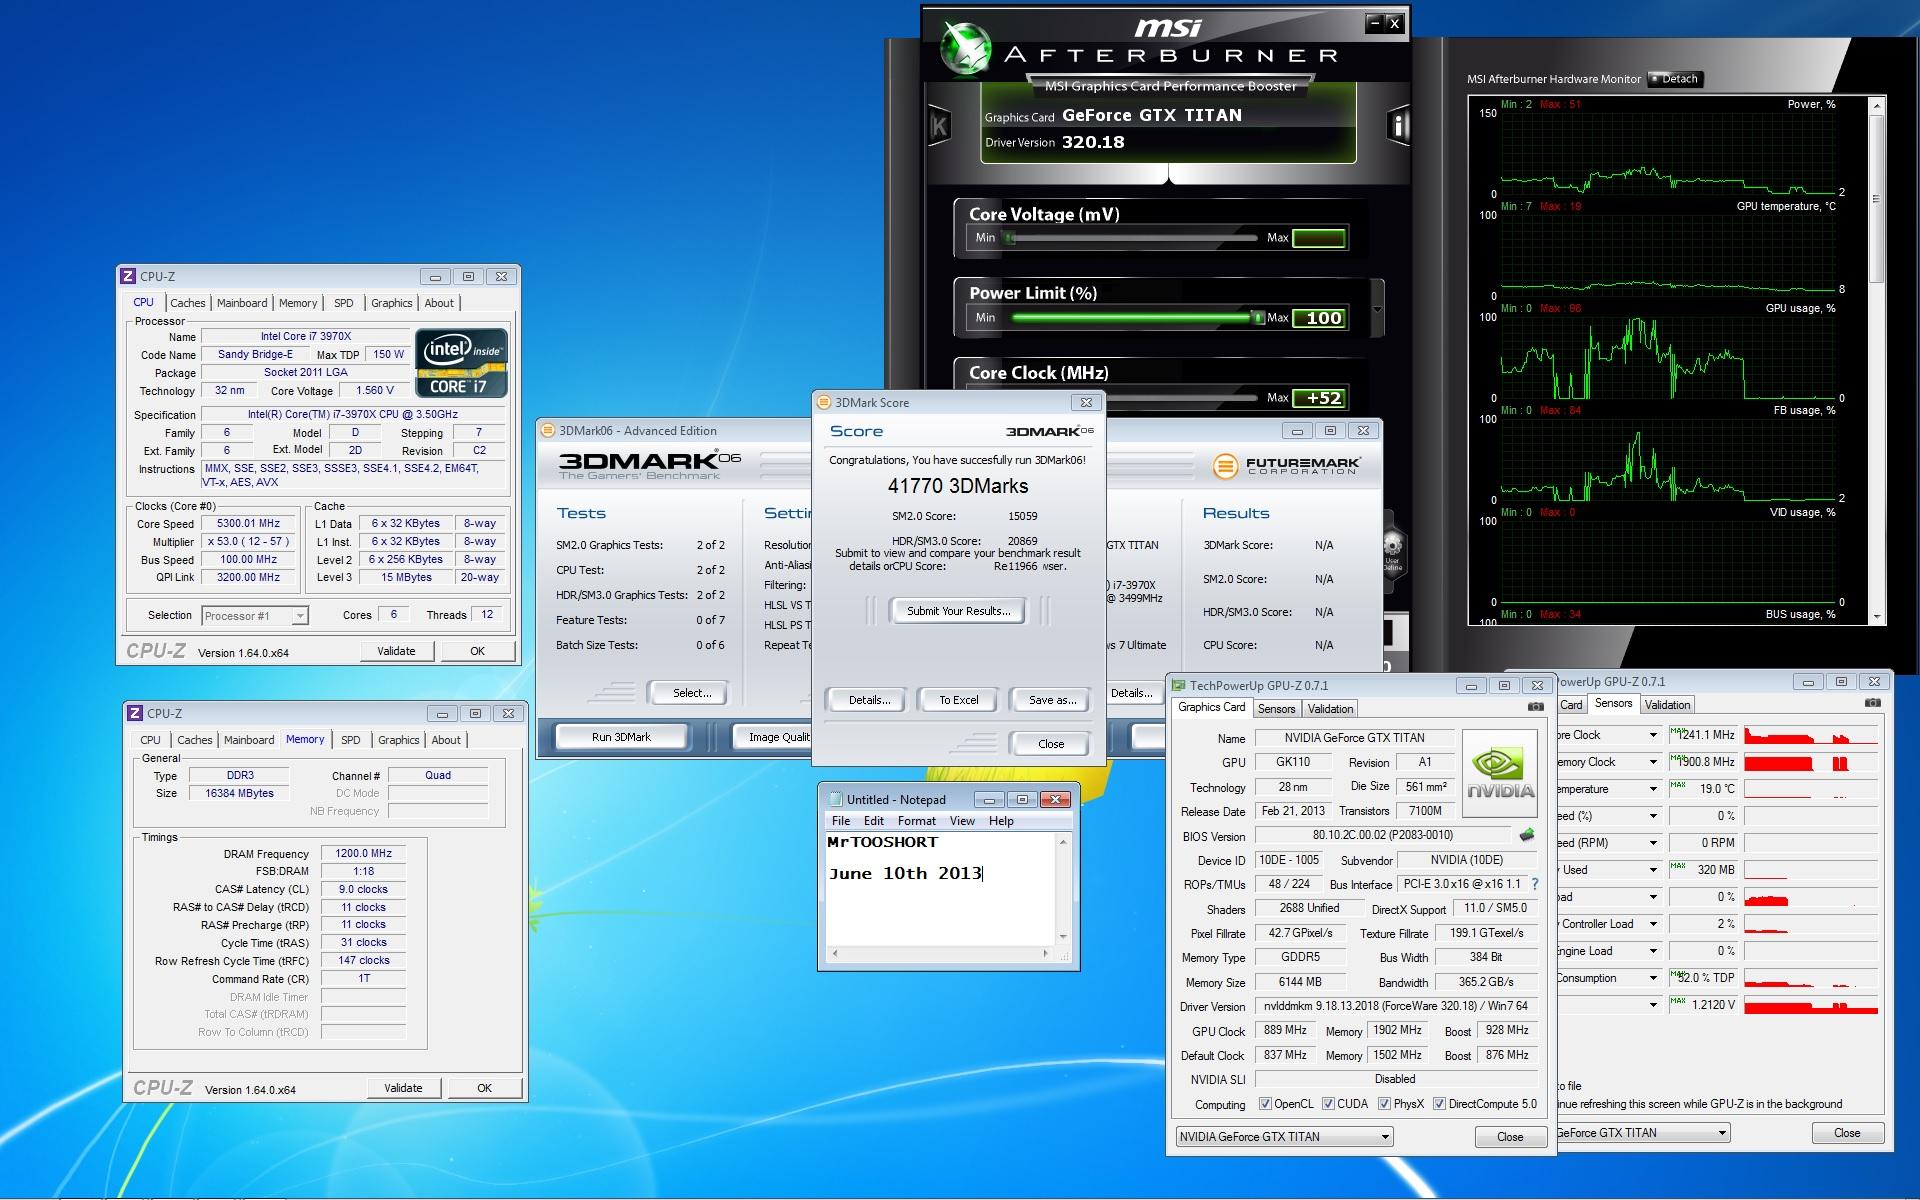1920x1200 pixels.
Task: Click Save as in the 3DMark Score dialog
Action: tap(1052, 700)
